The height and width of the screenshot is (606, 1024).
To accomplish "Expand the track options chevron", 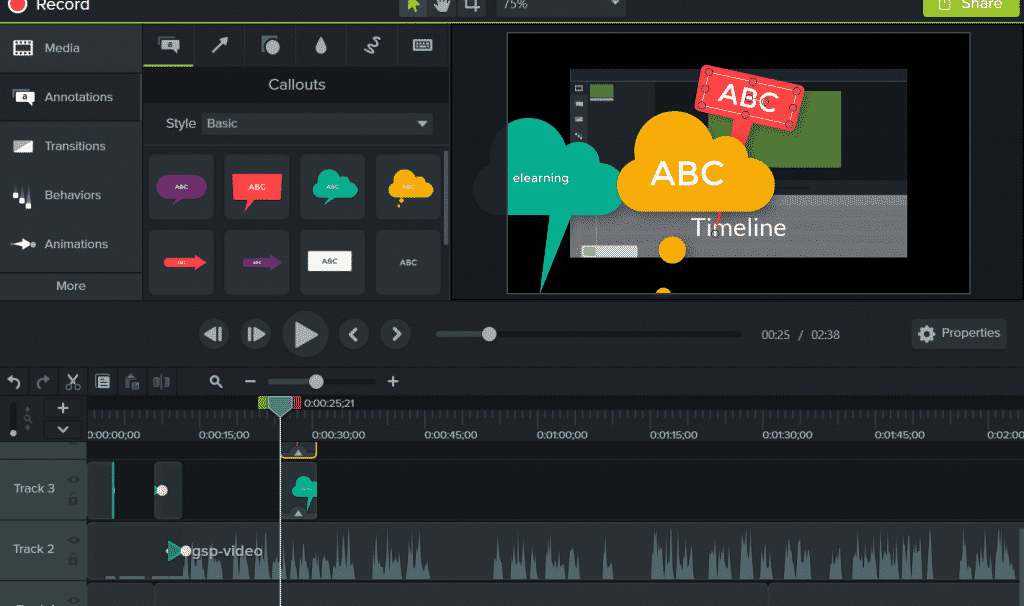I will click(63, 430).
